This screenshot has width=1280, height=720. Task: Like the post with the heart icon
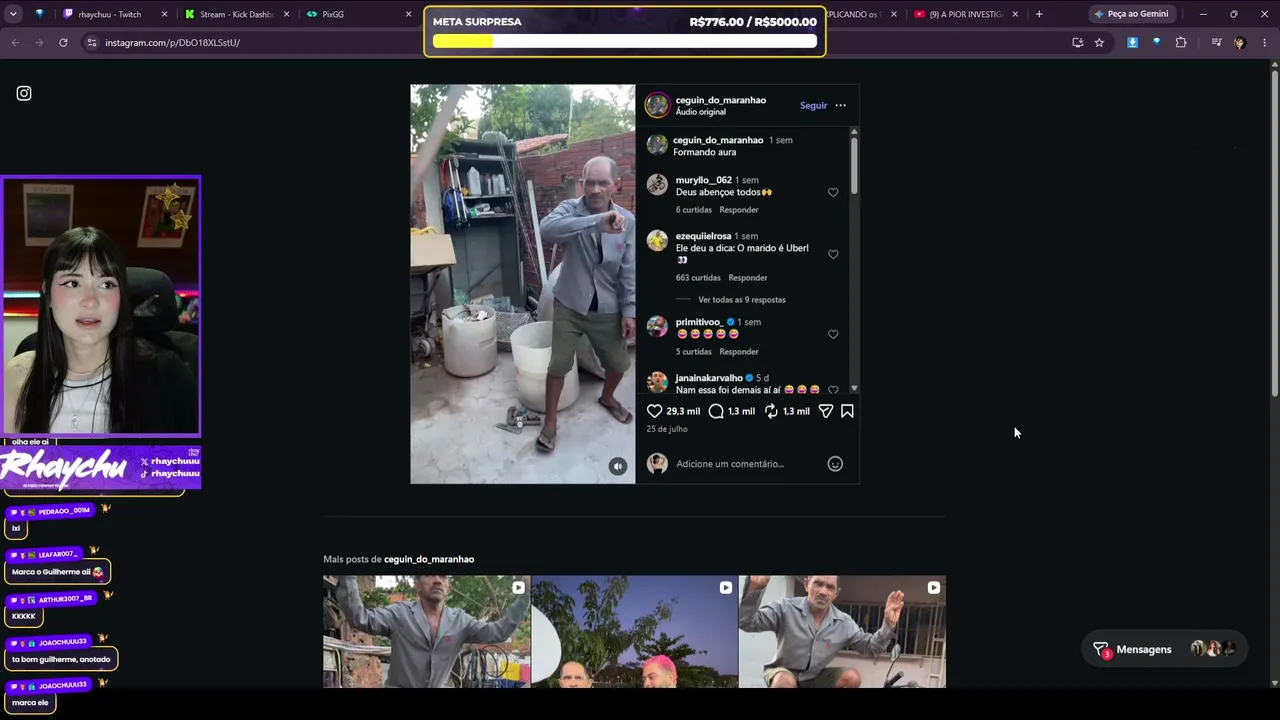654,411
